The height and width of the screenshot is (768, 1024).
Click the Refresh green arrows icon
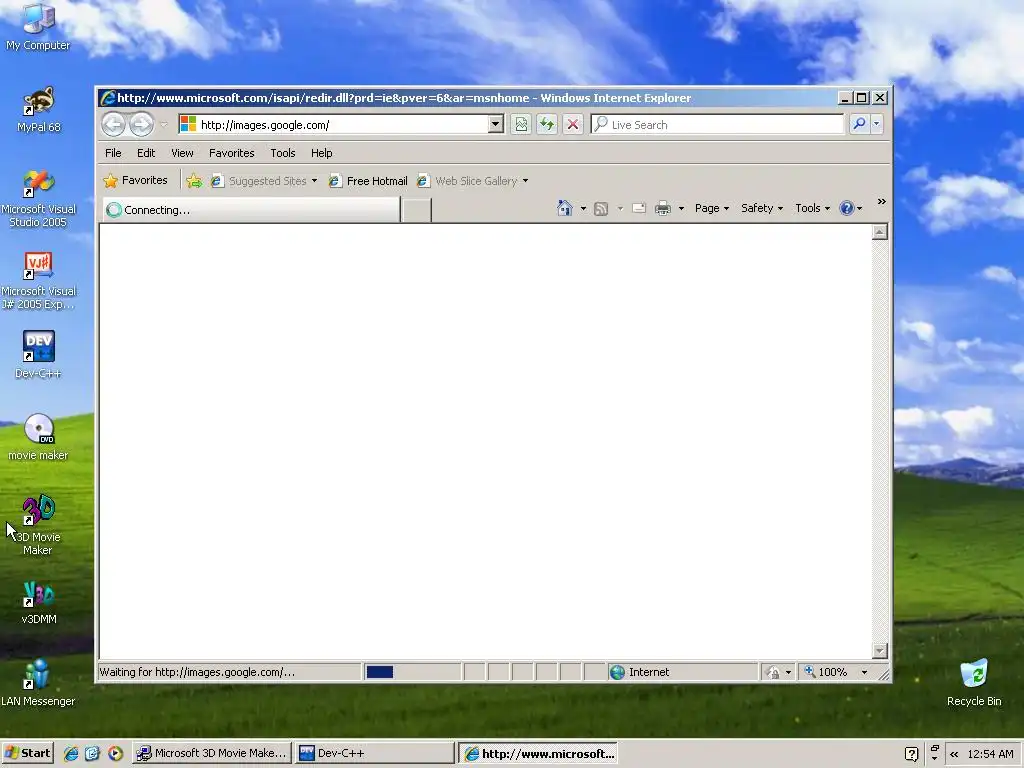click(547, 124)
